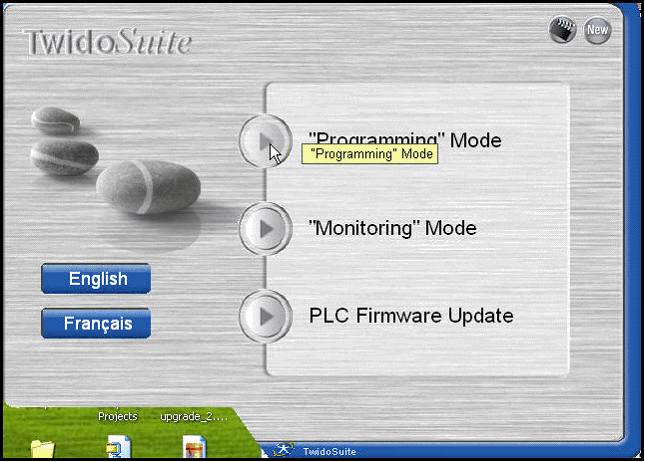645x462 pixels.
Task: Click the TwidoSuite logo title
Action: 108,42
